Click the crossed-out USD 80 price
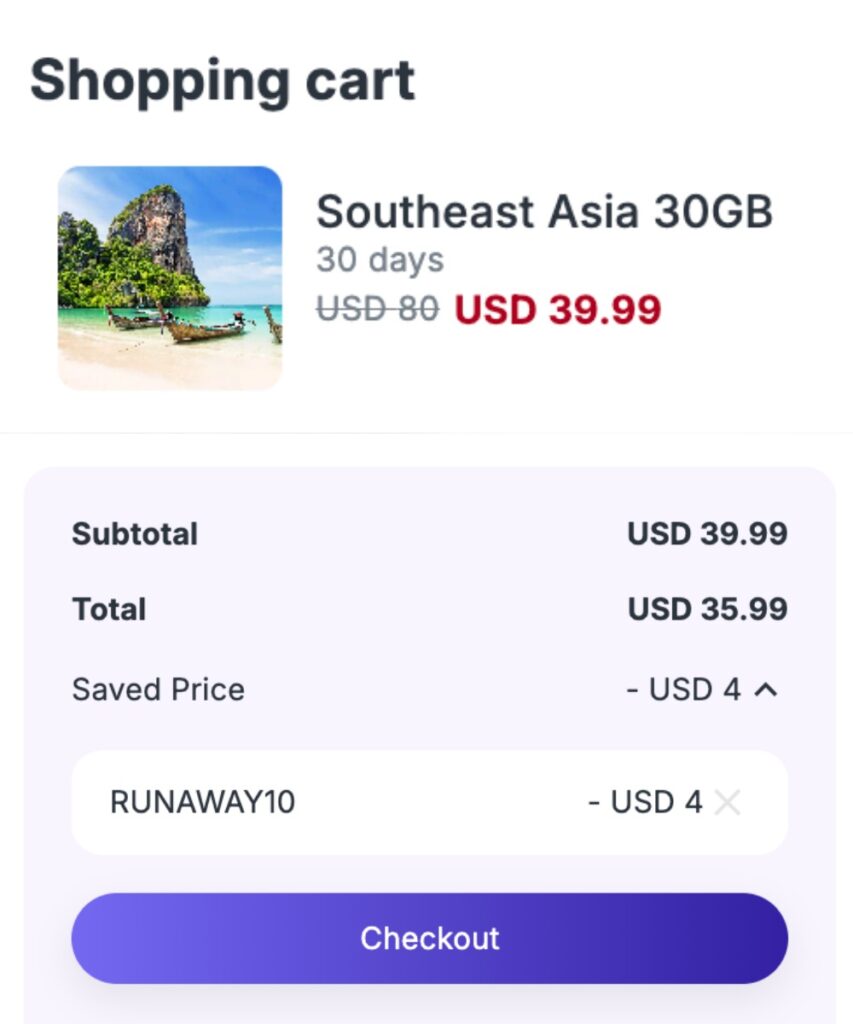 (x=377, y=309)
